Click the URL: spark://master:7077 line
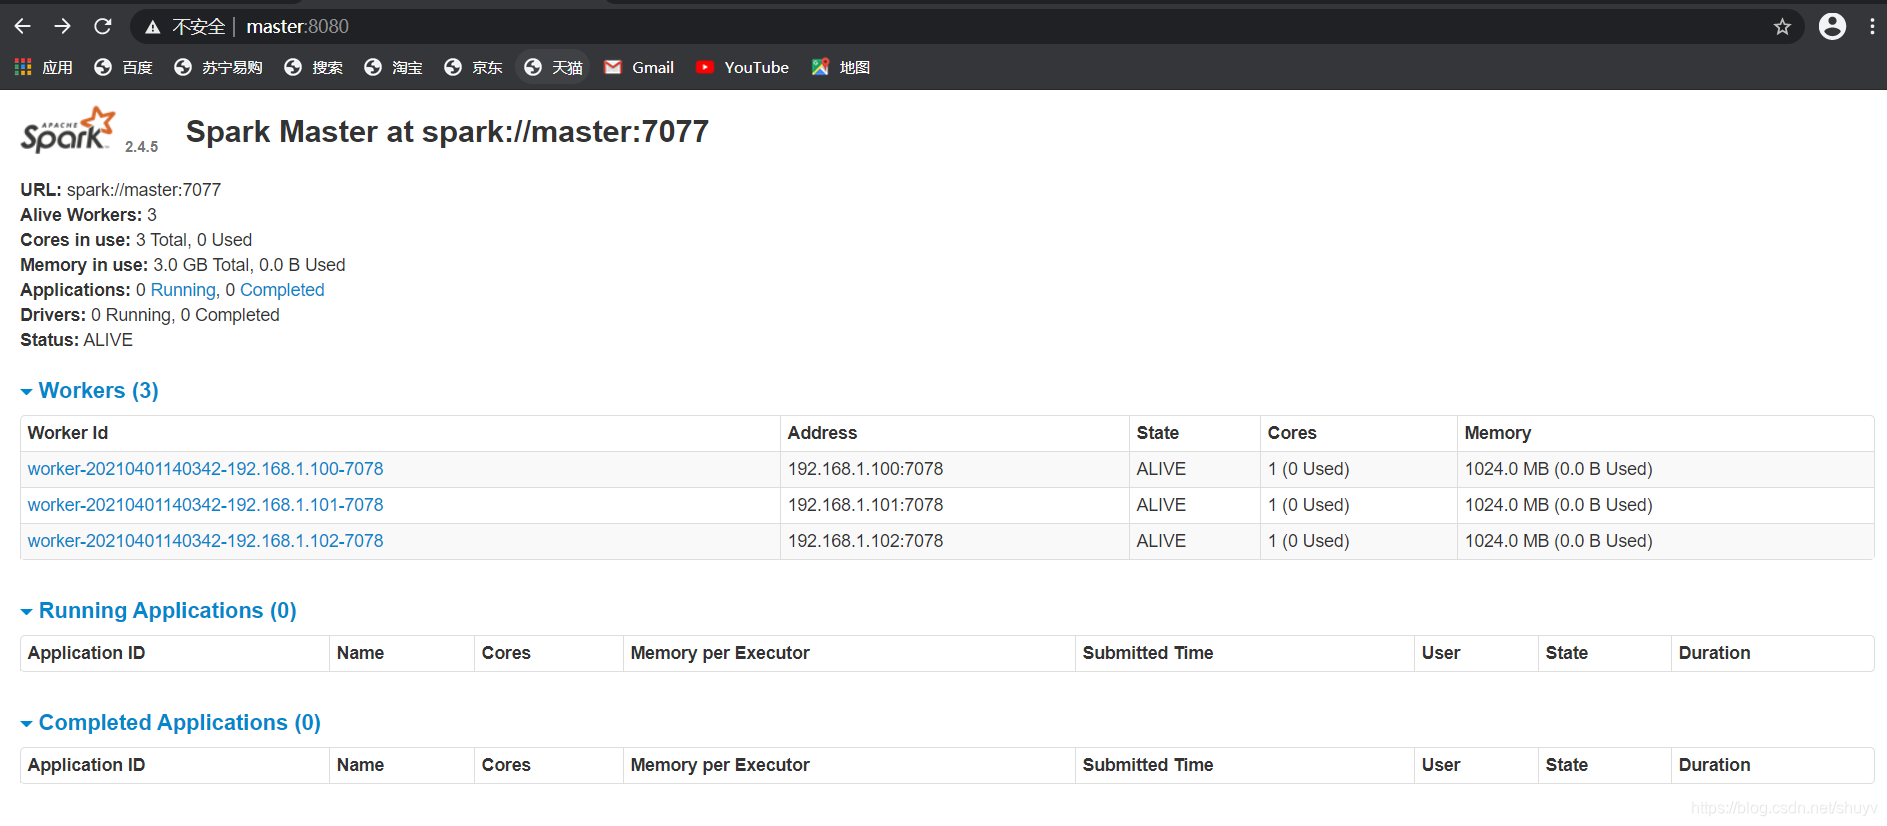The image size is (1887, 826). tap(120, 190)
